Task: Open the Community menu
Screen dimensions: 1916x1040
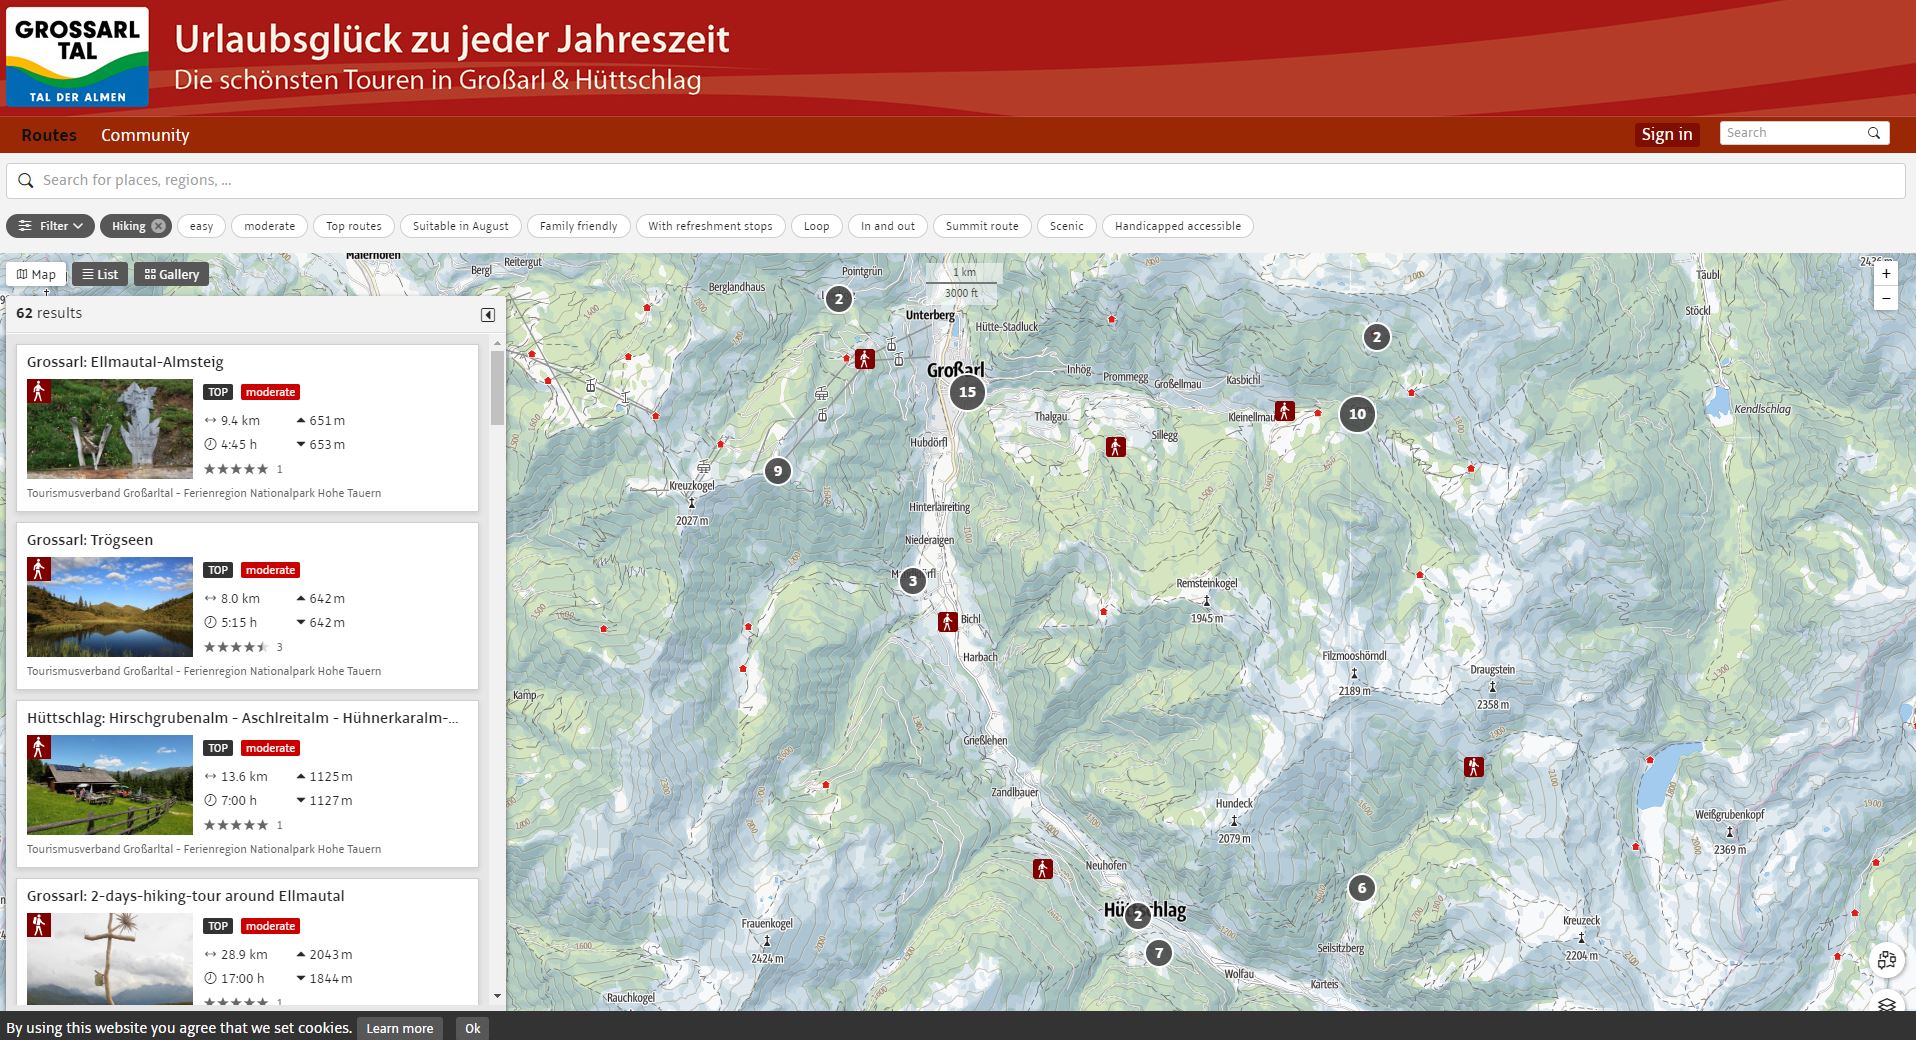Action: [x=145, y=135]
